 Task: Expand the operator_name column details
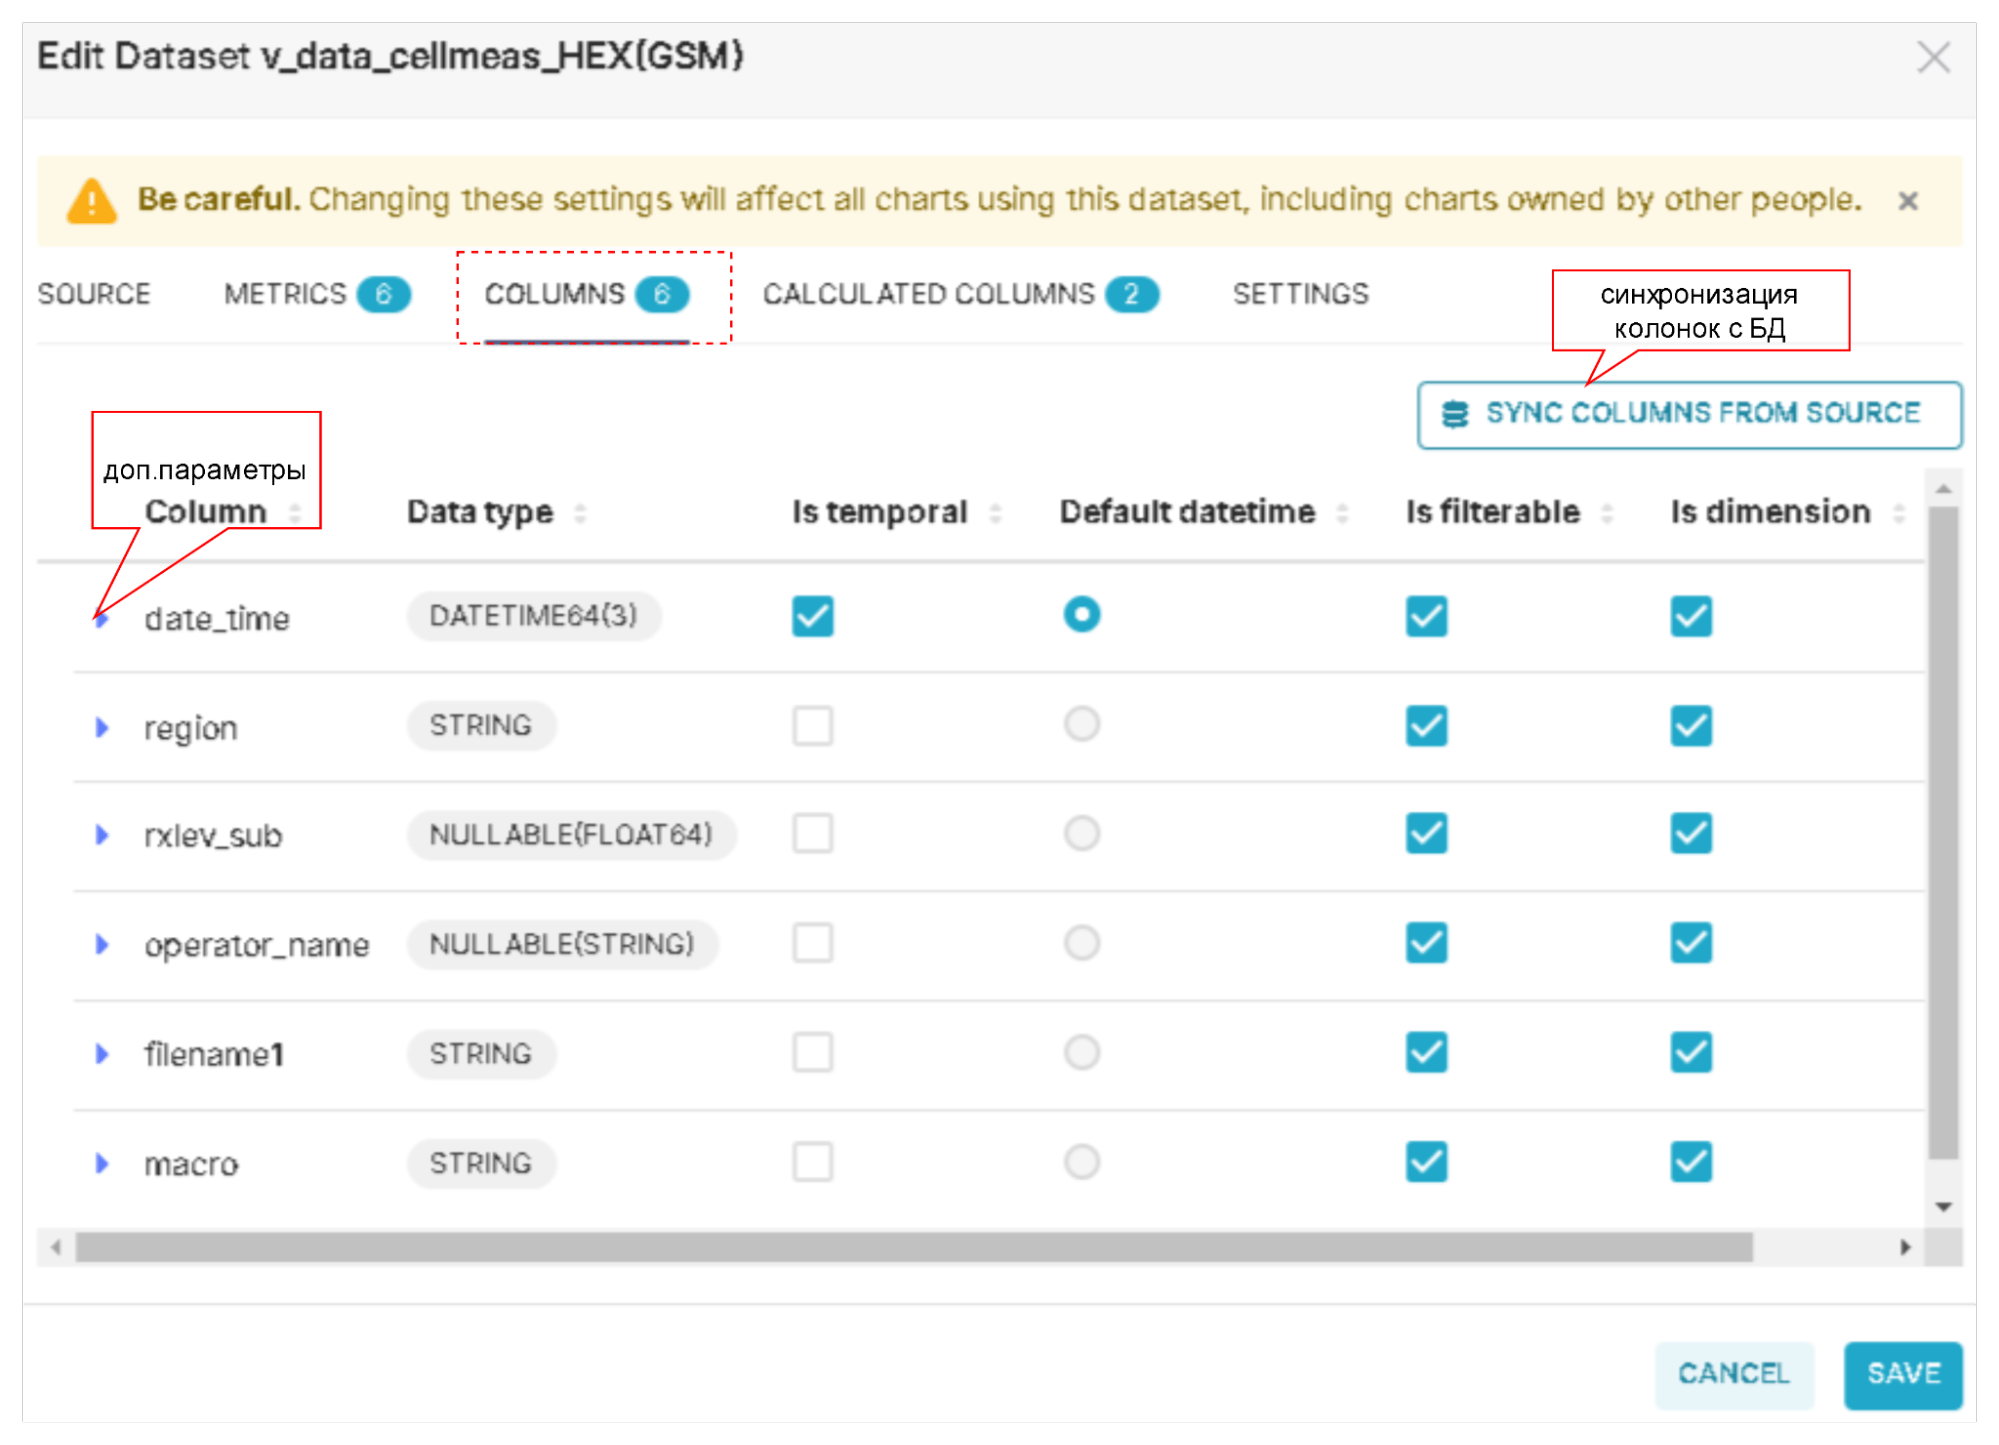click(102, 944)
